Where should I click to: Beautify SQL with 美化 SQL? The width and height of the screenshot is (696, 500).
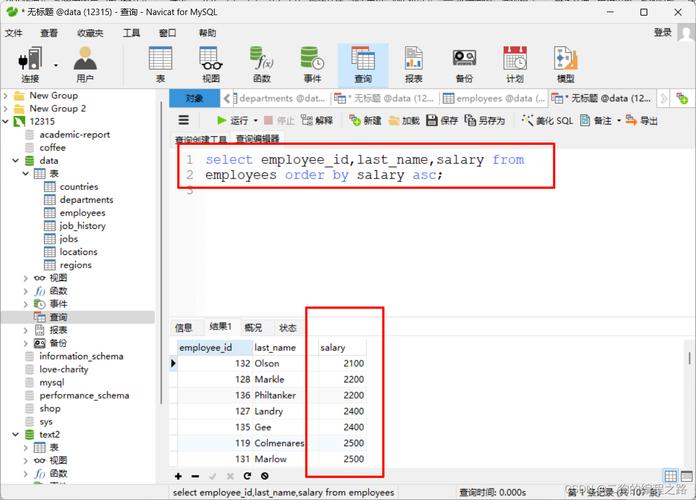pos(547,120)
